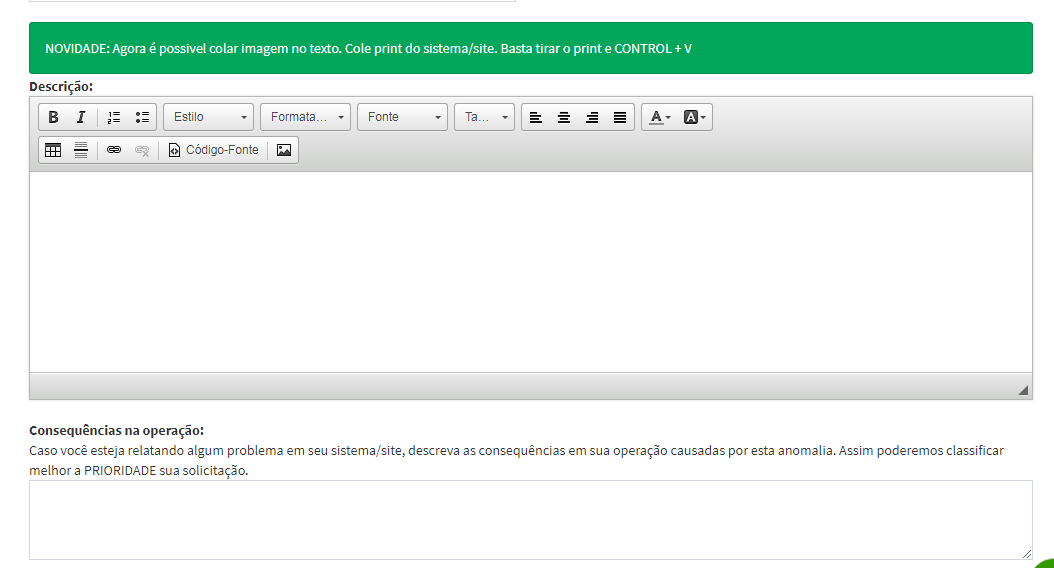Click the "Consequências na operação:" heading
Image resolution: width=1054 pixels, height=568 pixels.
116,430
